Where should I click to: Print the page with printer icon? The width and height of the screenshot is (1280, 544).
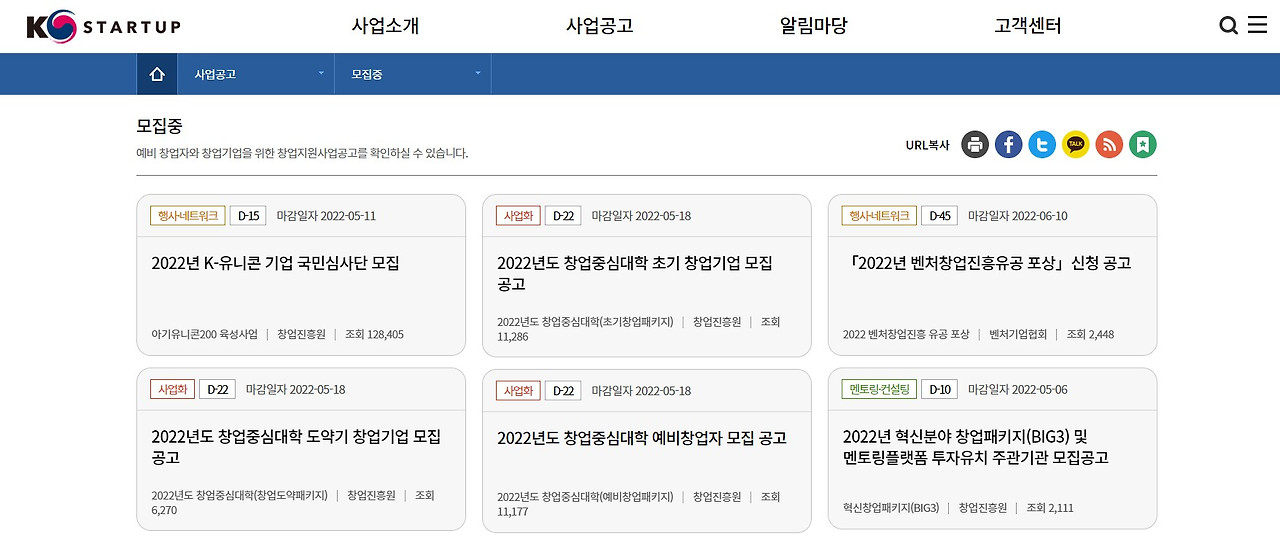975,144
